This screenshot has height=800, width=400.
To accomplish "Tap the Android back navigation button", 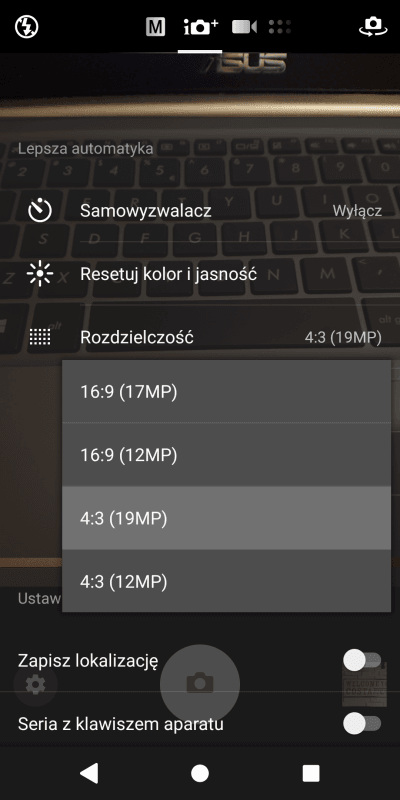I will 89,773.
